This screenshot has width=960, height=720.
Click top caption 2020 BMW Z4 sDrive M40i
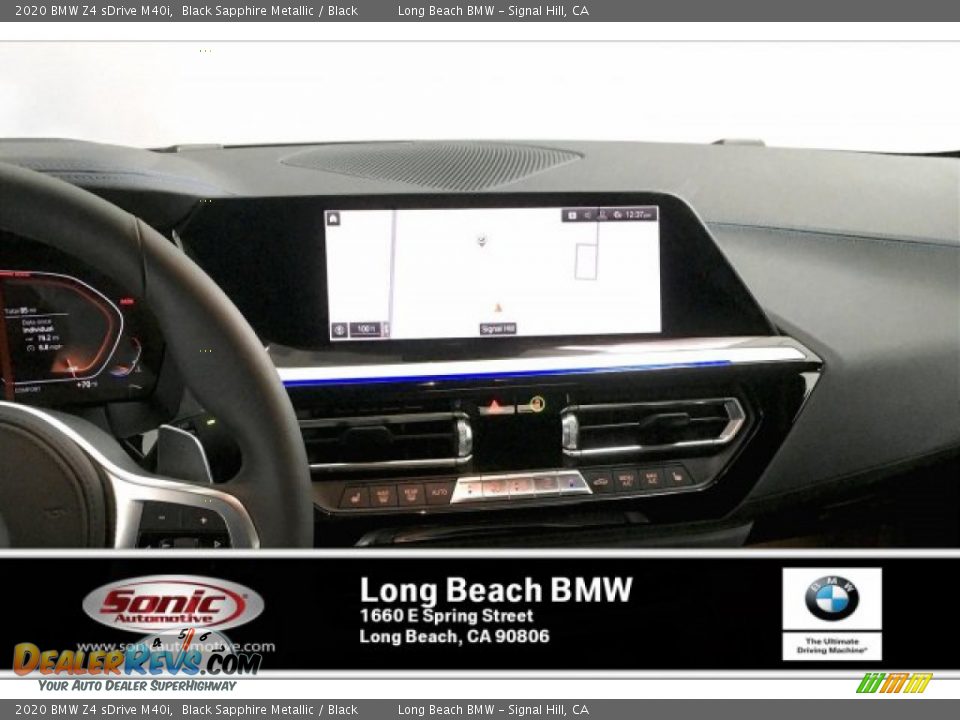(94, 10)
